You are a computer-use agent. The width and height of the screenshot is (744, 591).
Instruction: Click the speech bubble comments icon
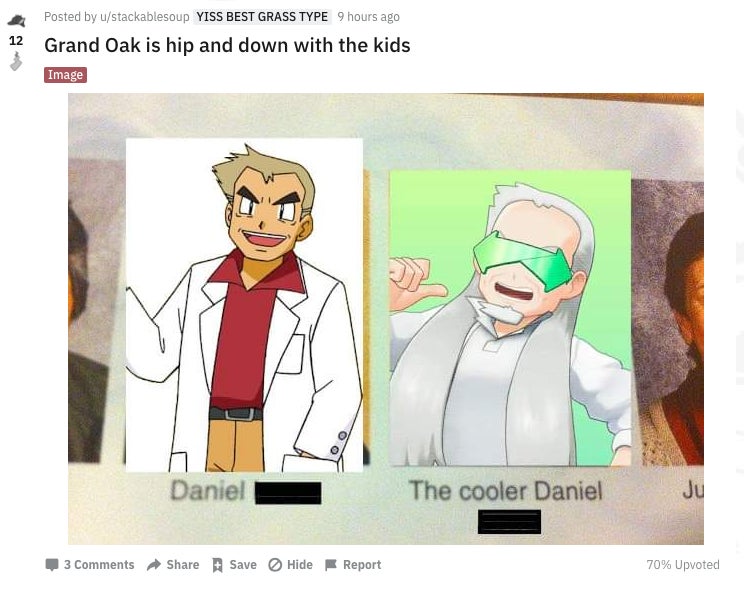52,564
